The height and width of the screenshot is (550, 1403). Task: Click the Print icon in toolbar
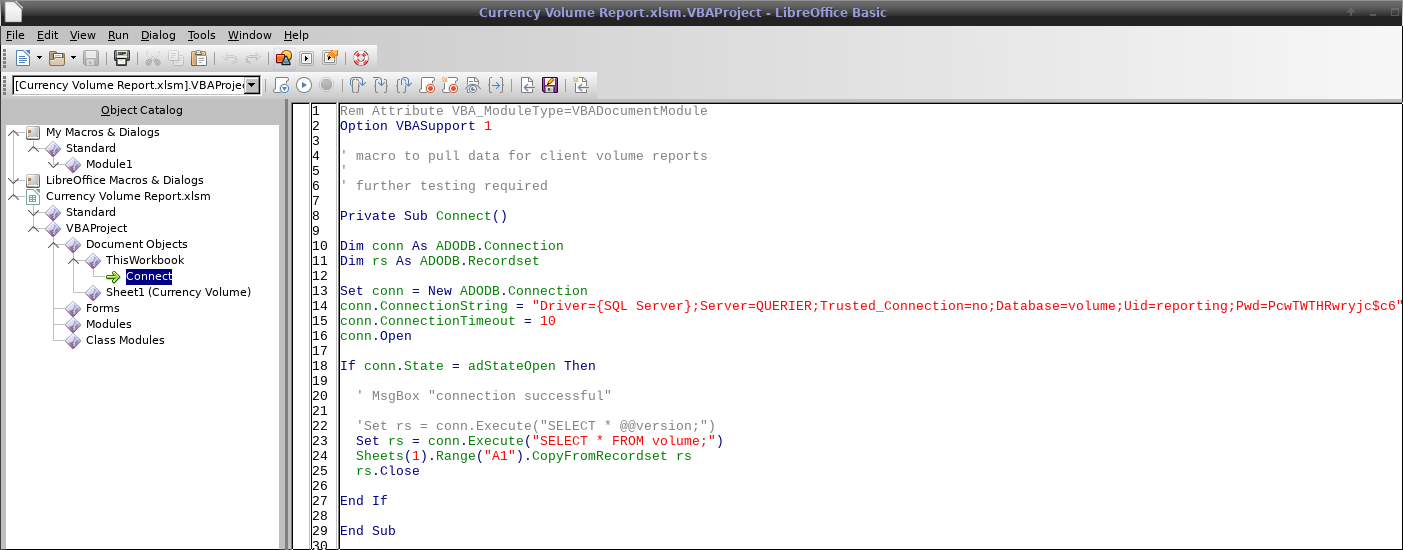click(121, 58)
